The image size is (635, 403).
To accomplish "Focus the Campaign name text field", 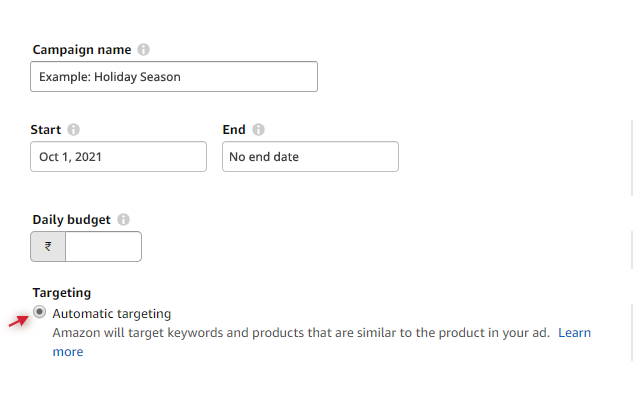I will [x=174, y=77].
